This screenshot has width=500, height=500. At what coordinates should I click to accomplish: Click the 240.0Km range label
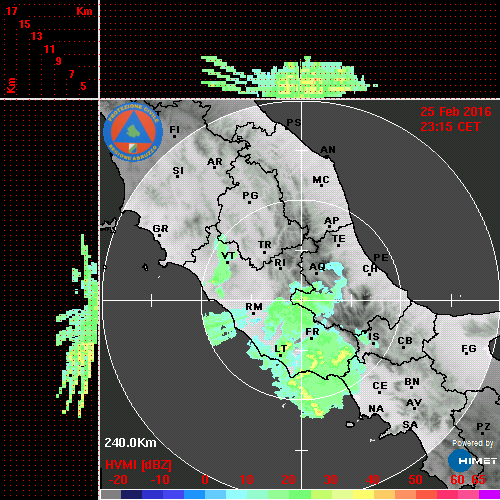130,443
